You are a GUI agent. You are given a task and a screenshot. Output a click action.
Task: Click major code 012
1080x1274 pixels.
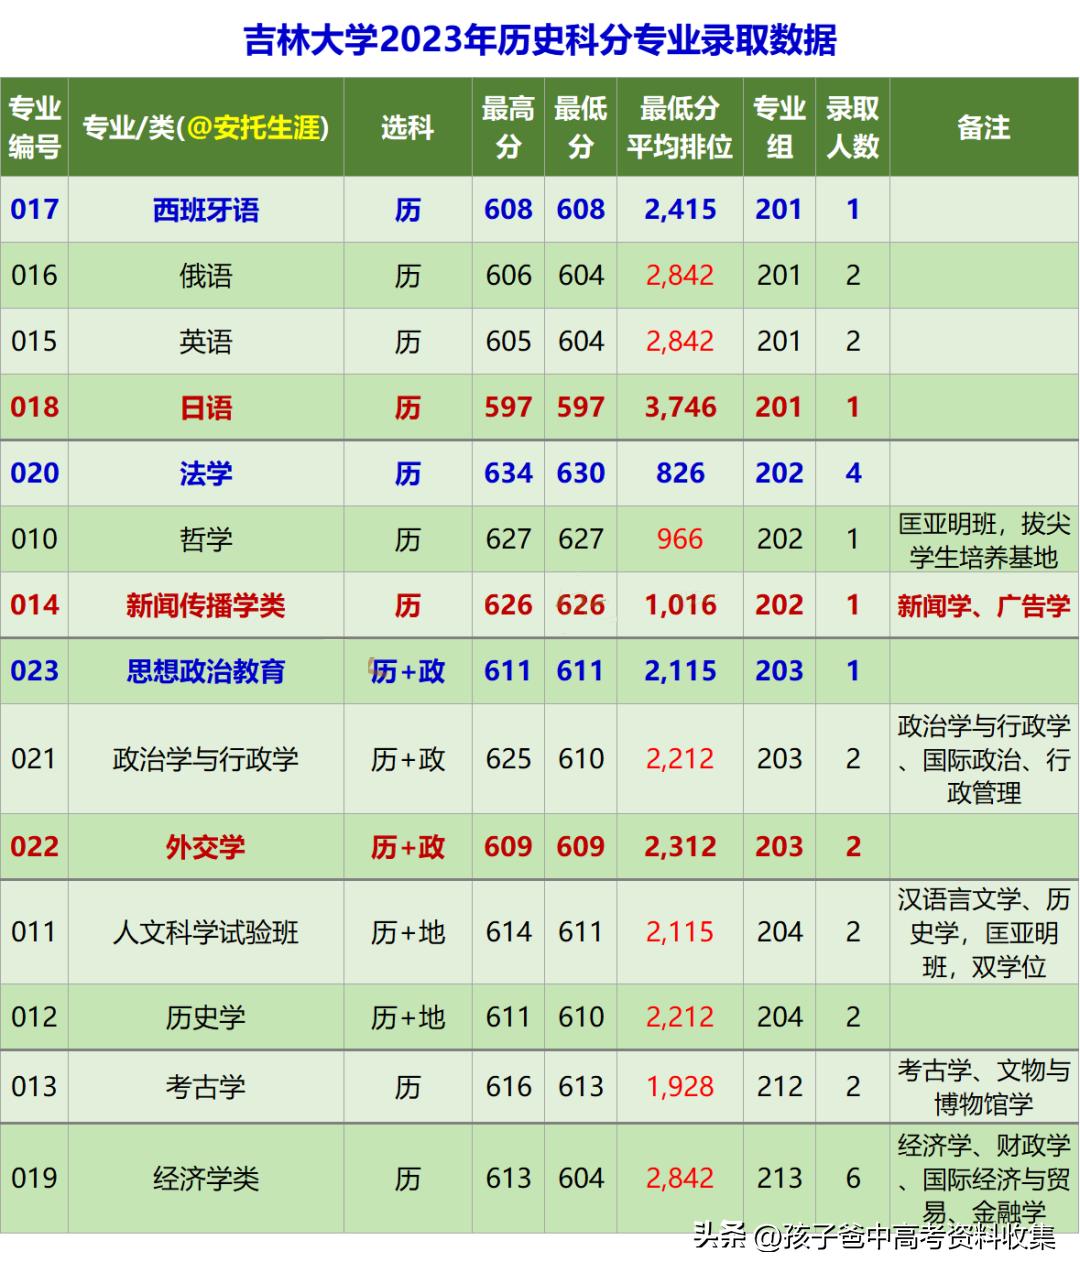(x=35, y=1018)
